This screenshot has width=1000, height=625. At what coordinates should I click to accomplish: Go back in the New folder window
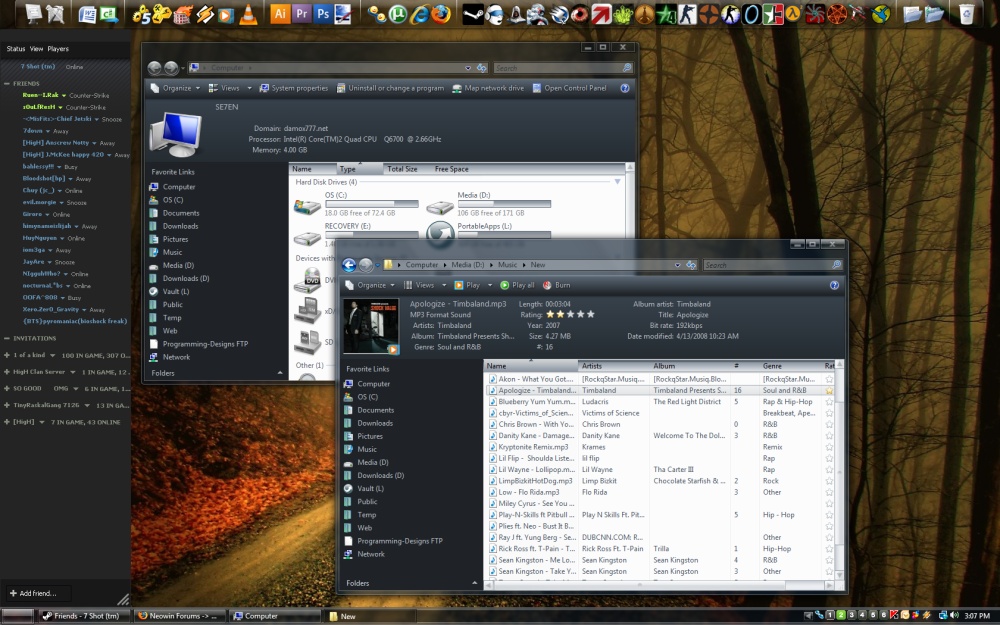pos(349,265)
